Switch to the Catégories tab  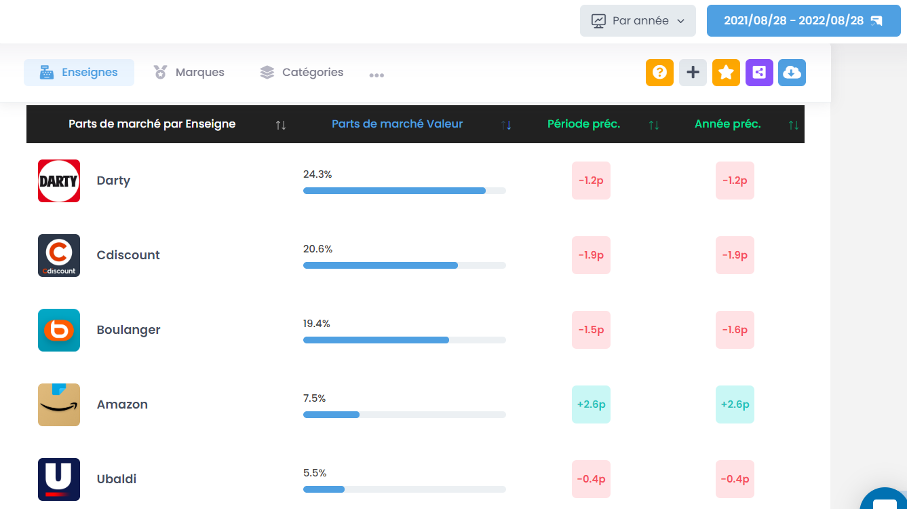point(301,72)
